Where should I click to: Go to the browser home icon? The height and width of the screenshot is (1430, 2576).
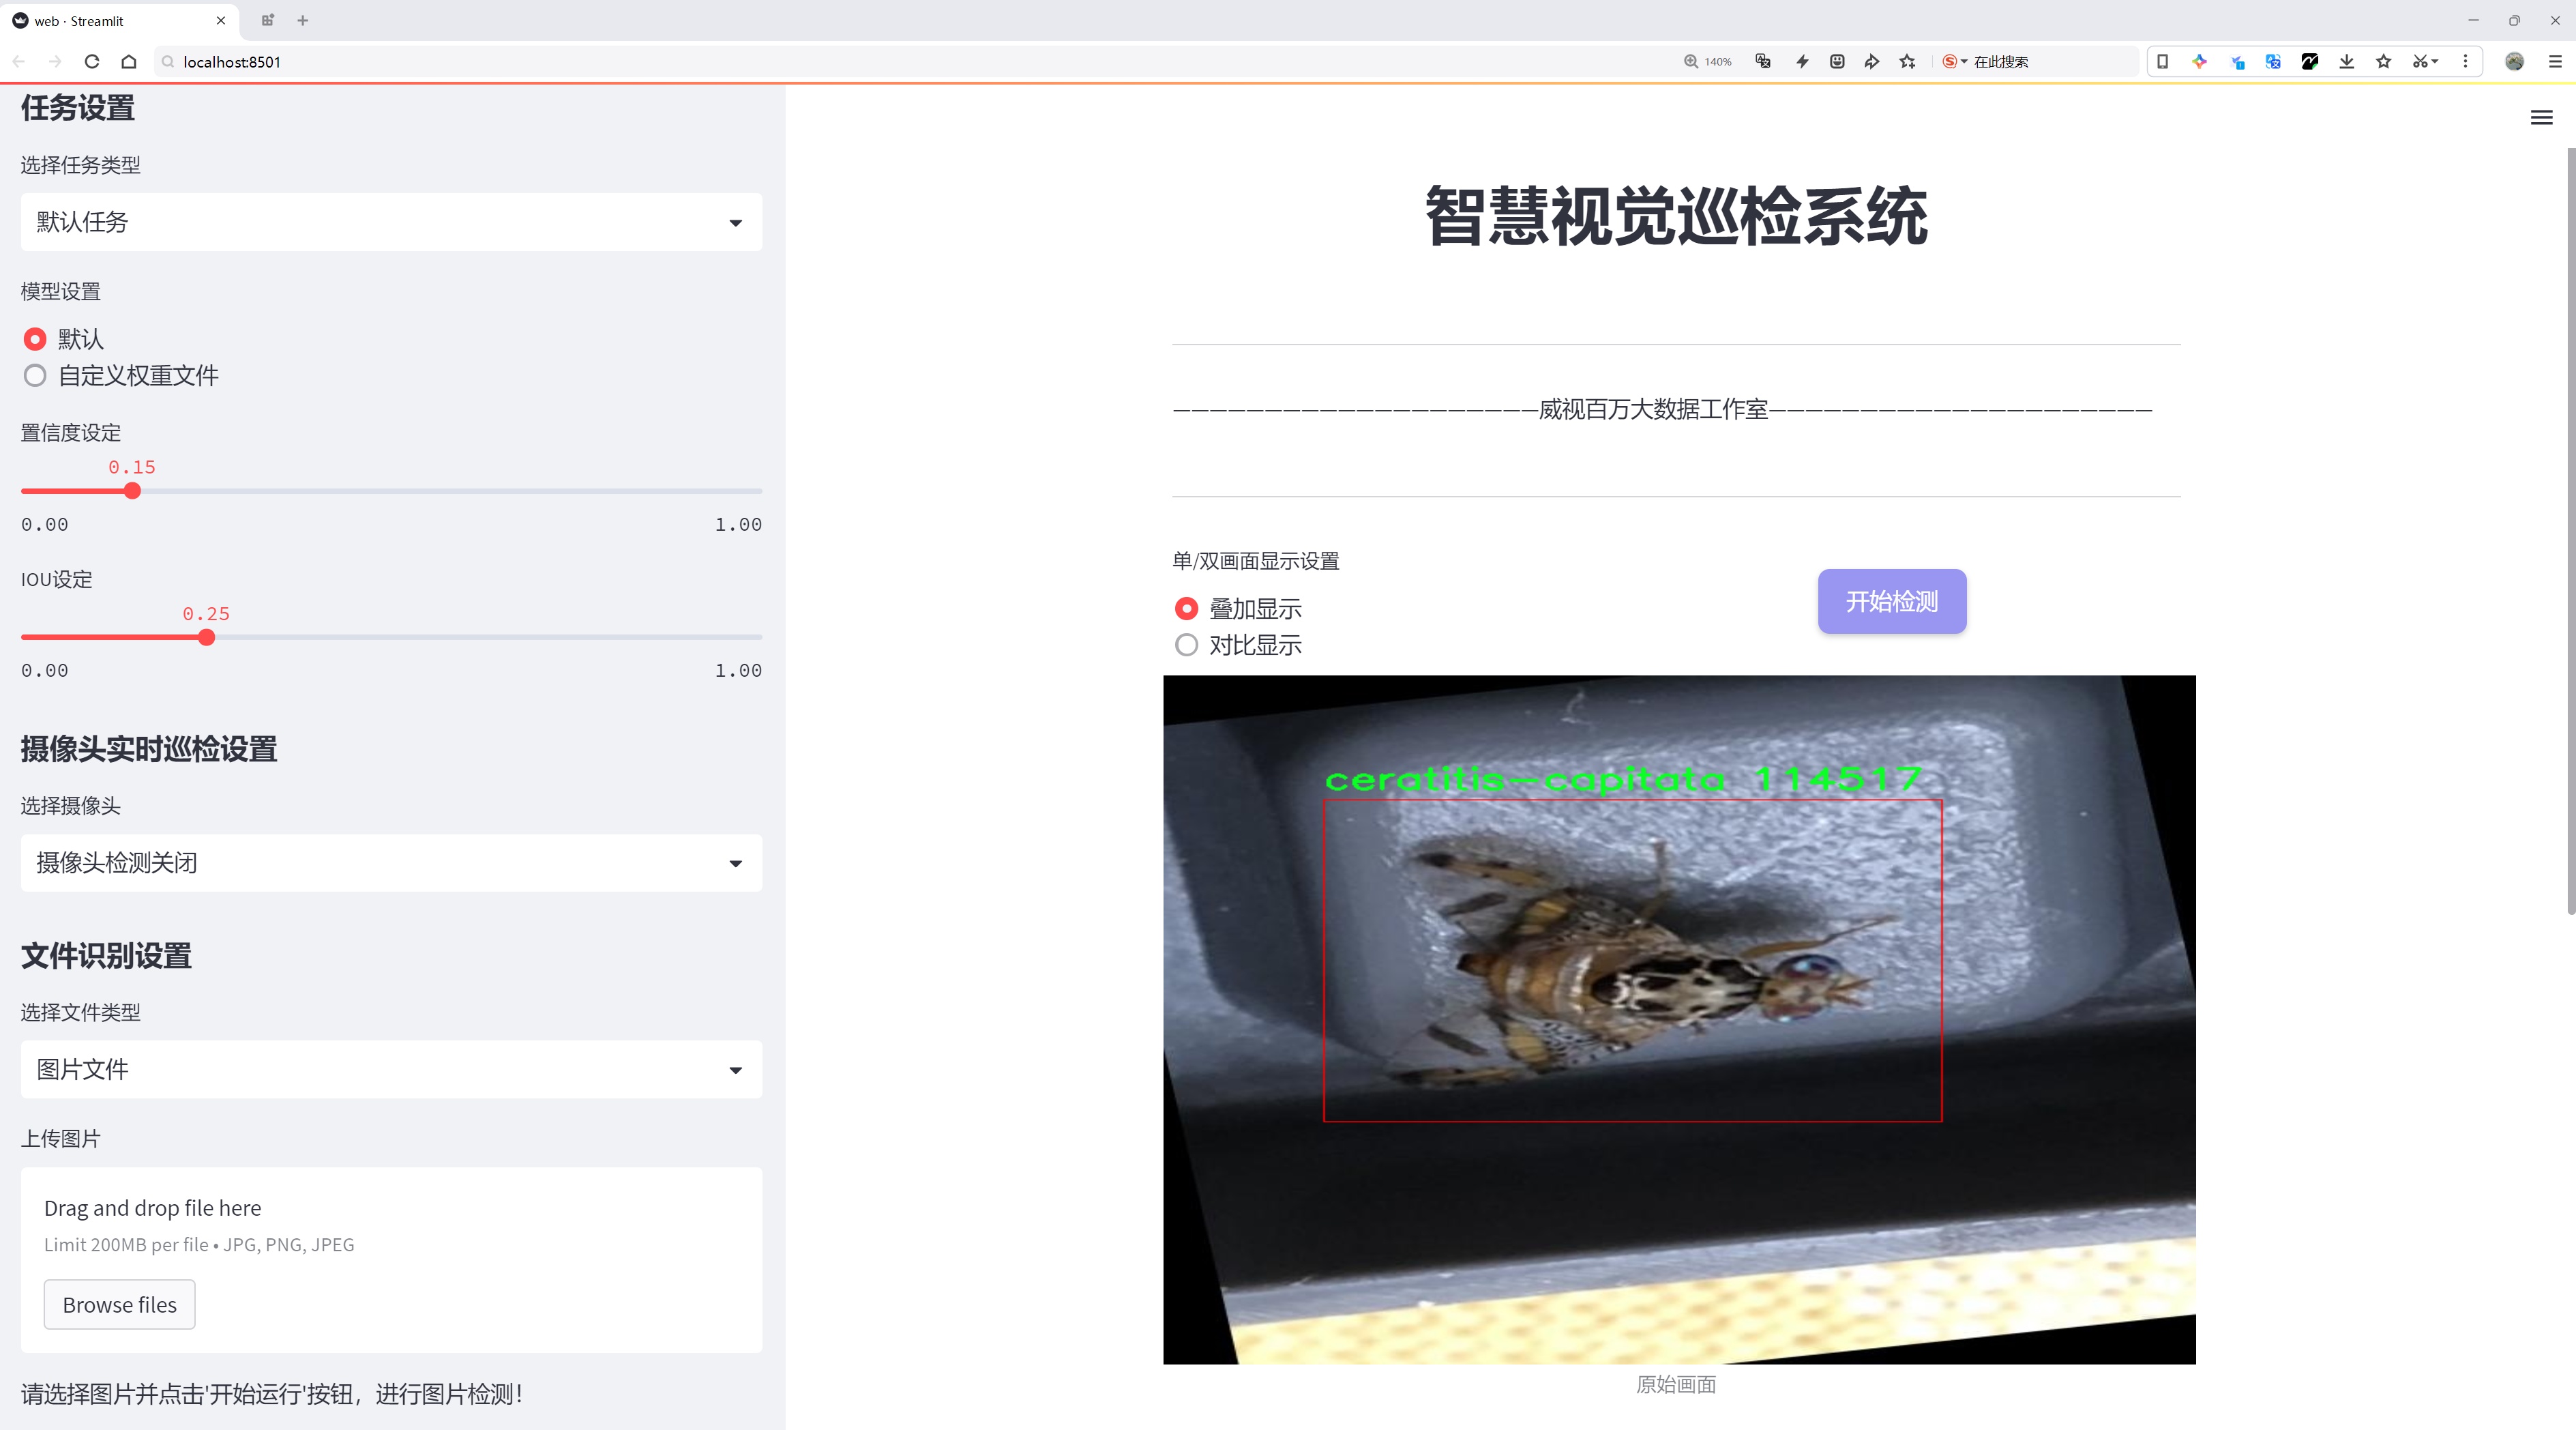pos(129,62)
